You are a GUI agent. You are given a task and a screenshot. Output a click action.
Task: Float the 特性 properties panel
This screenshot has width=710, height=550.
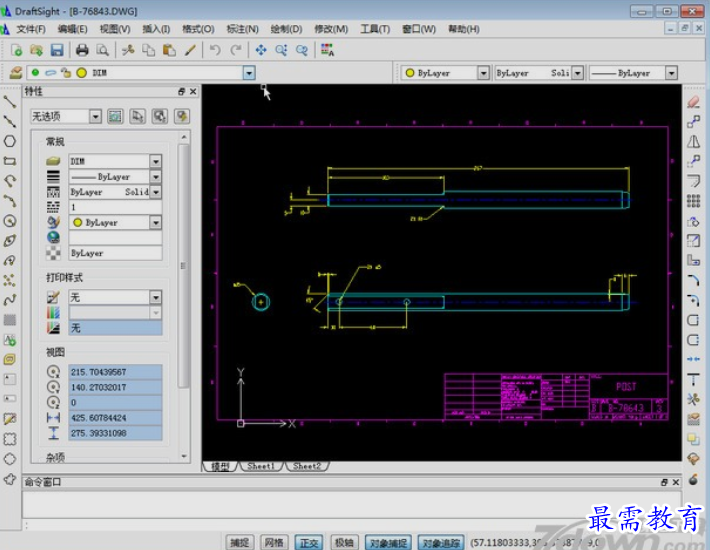(x=182, y=91)
